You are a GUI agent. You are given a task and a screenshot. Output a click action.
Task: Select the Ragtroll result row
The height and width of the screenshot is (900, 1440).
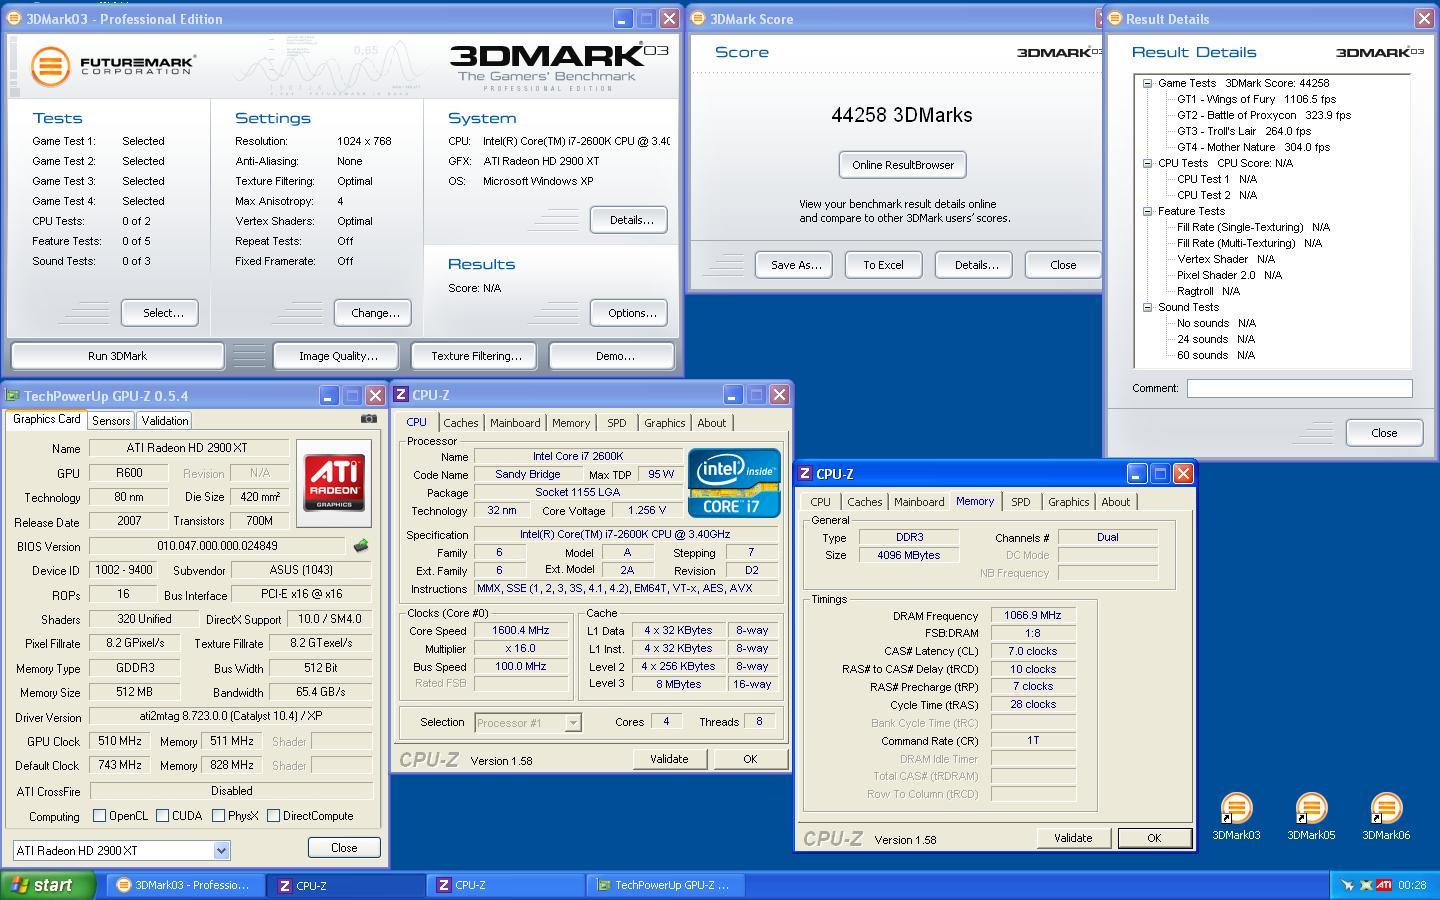[x=1208, y=291]
